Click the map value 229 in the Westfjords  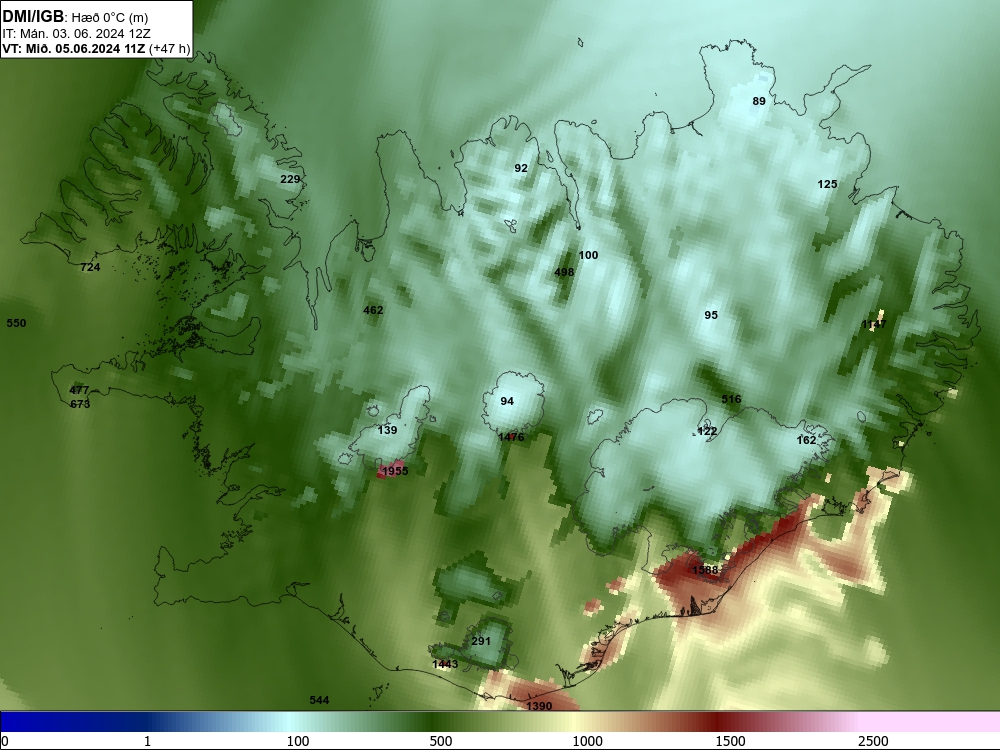pyautogui.click(x=290, y=179)
